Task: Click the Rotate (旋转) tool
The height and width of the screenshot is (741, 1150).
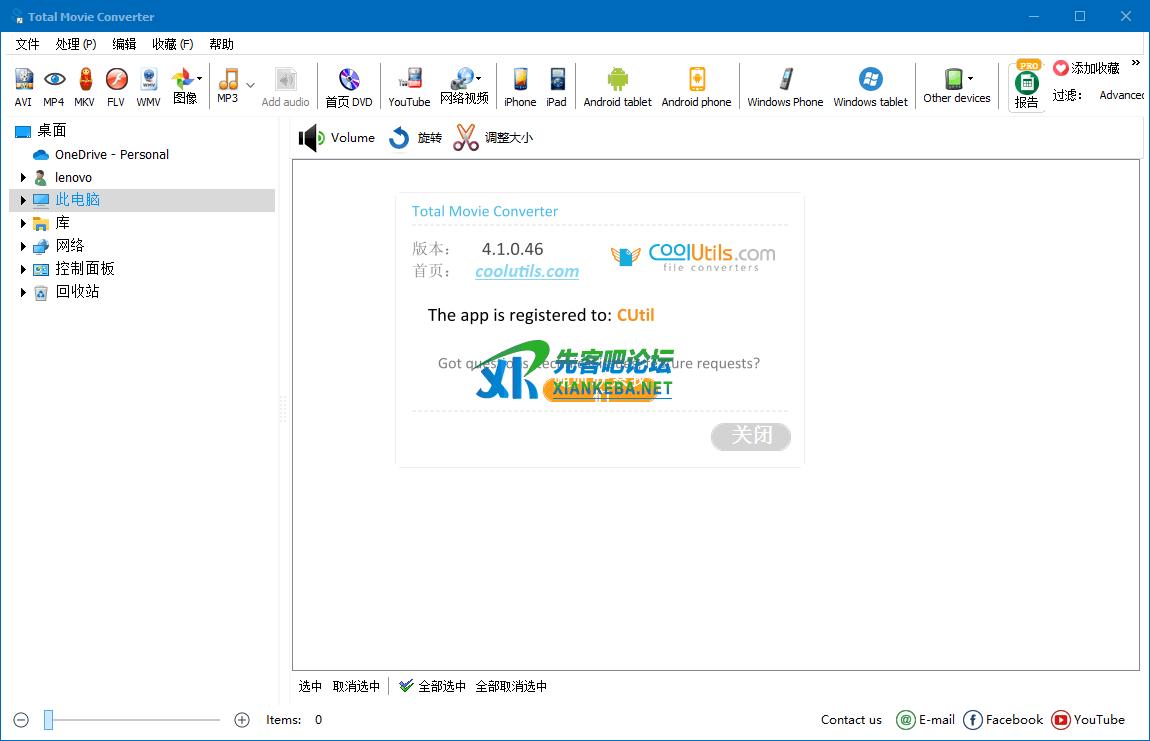Action: [415, 138]
